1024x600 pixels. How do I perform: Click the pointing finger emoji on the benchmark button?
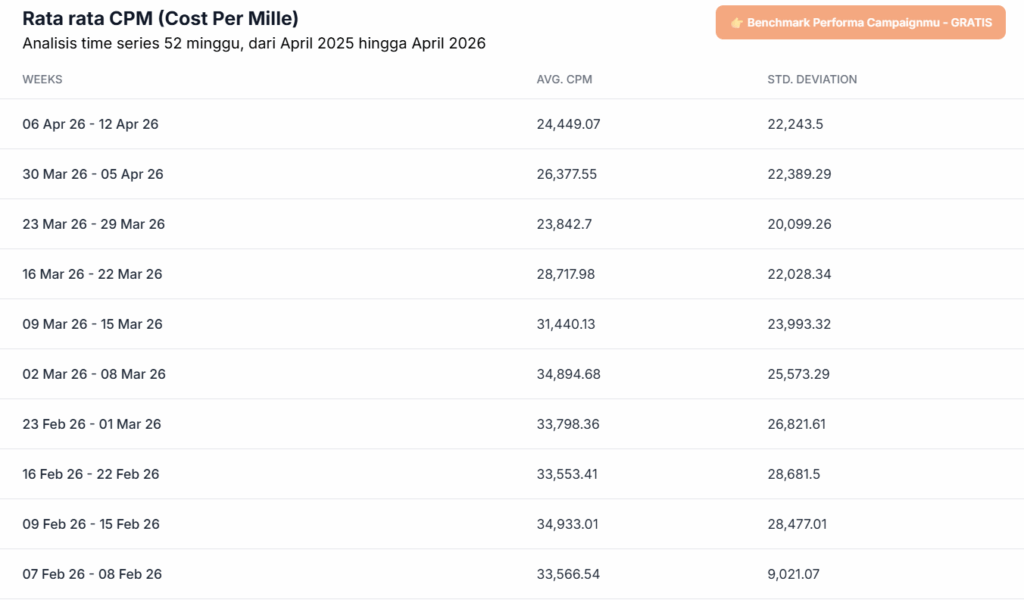tap(738, 22)
